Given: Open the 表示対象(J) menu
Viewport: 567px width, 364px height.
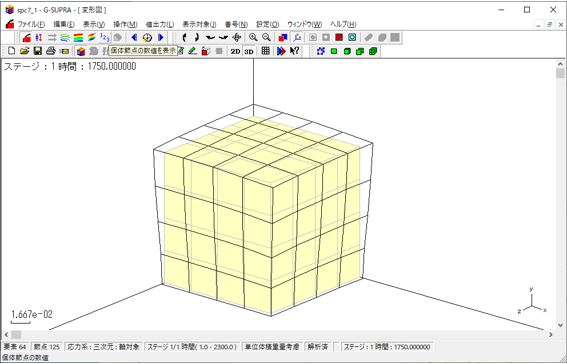Looking at the screenshot, I should click(x=199, y=24).
